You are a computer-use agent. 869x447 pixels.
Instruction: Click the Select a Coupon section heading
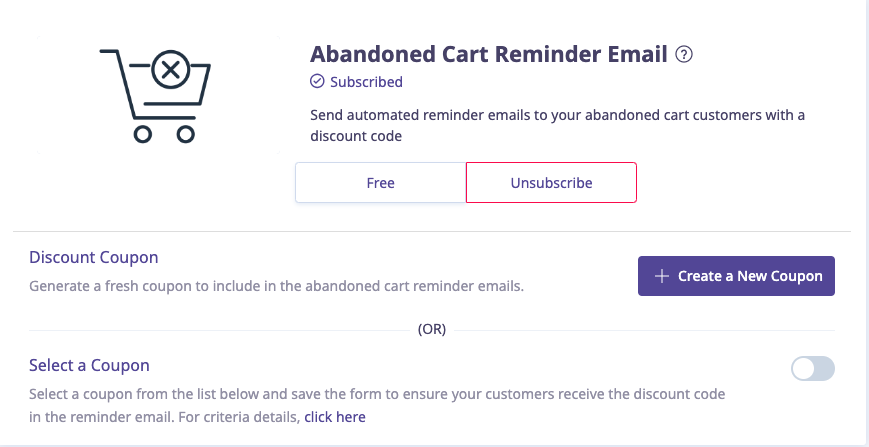pyautogui.click(x=90, y=365)
